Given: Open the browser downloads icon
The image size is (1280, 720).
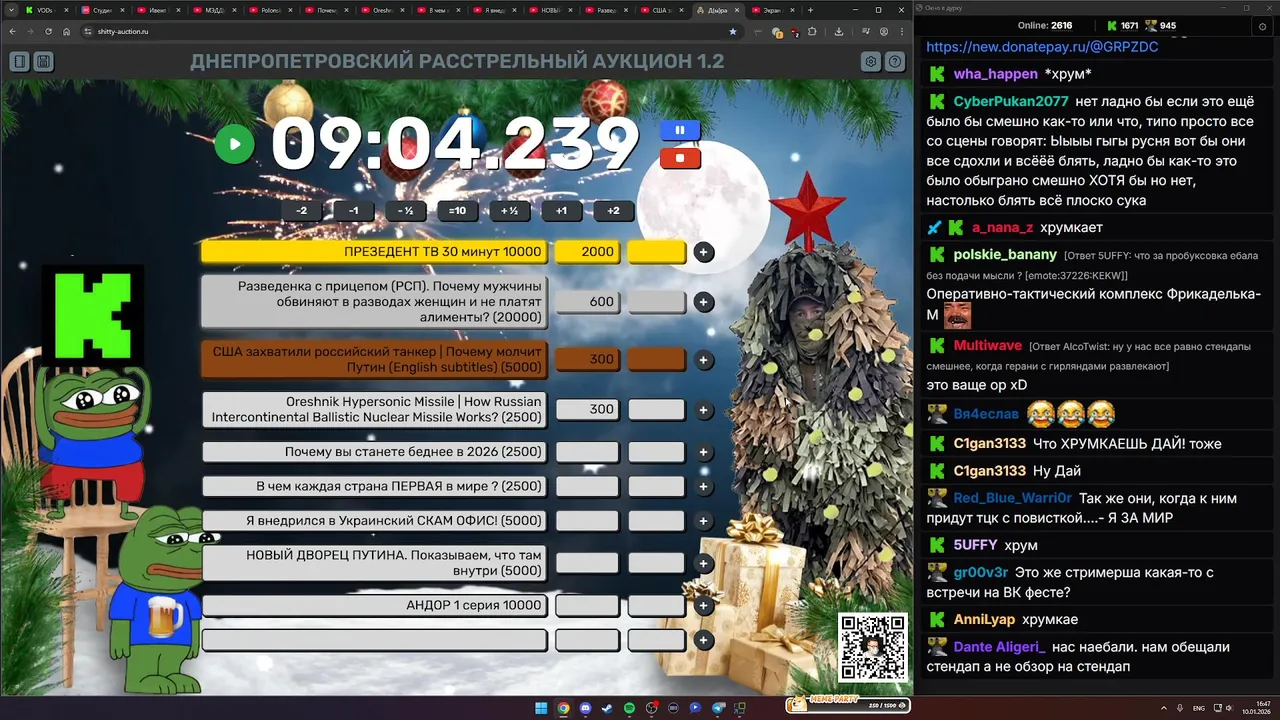Looking at the screenshot, I should coord(838,31).
